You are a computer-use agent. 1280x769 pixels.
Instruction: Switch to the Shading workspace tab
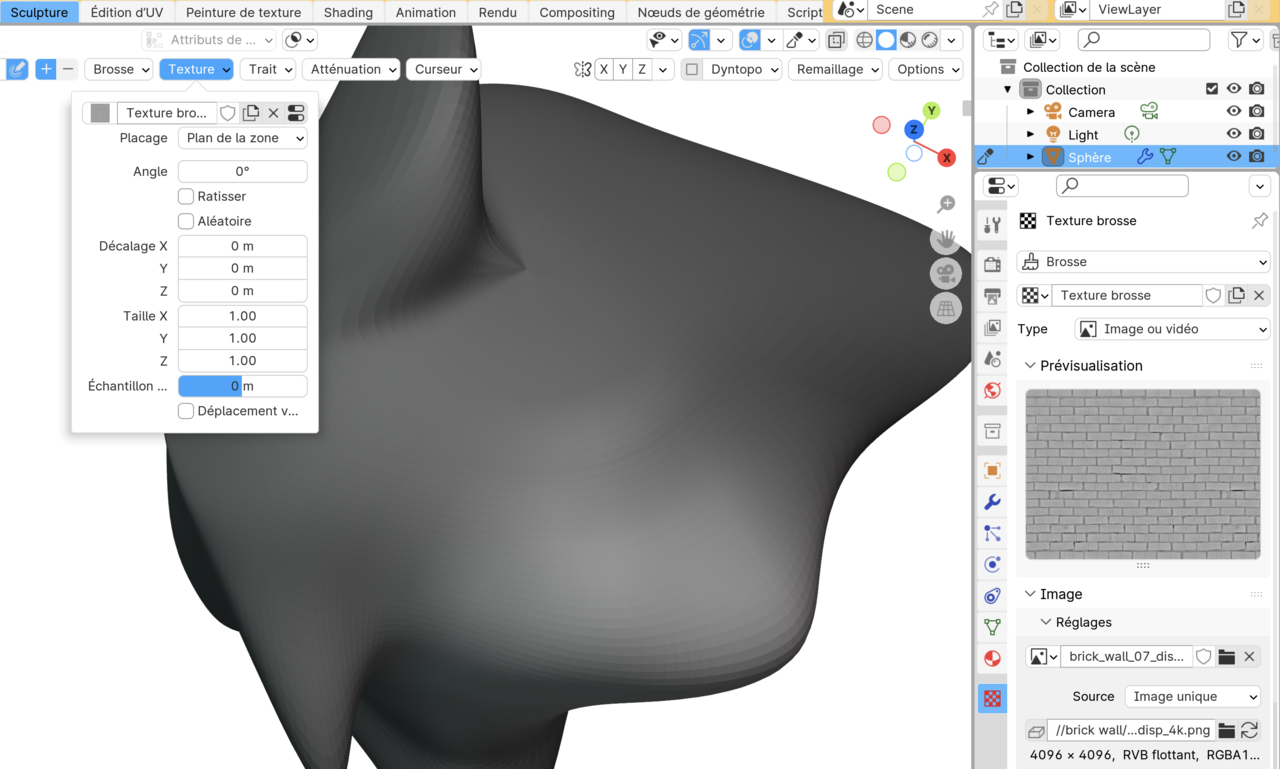tap(348, 12)
